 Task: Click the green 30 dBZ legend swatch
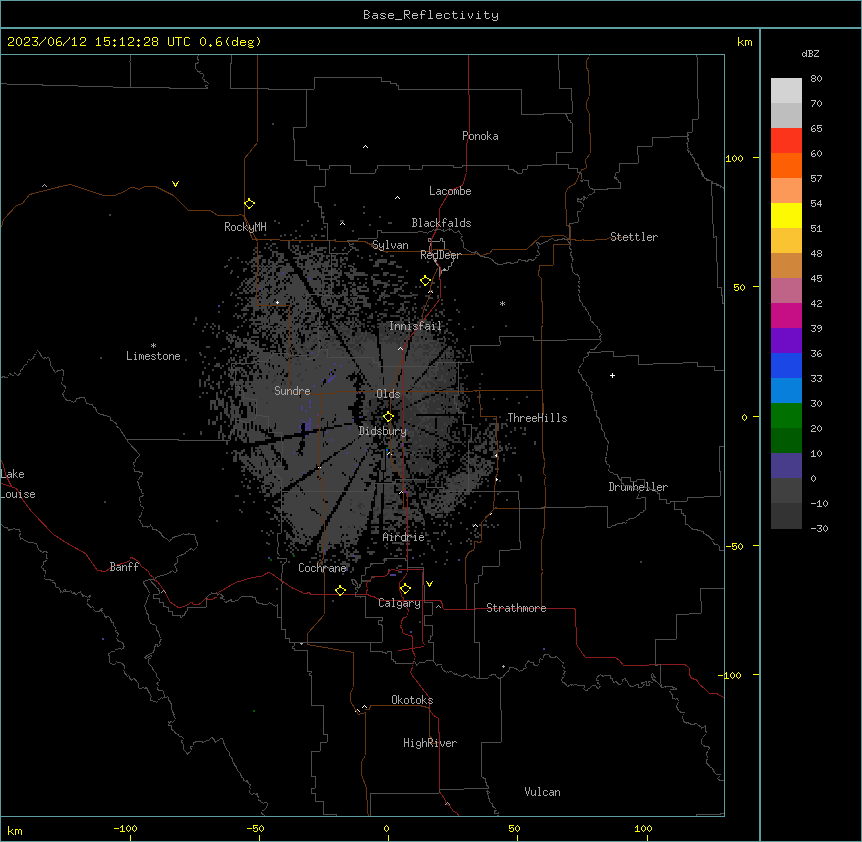click(x=786, y=416)
